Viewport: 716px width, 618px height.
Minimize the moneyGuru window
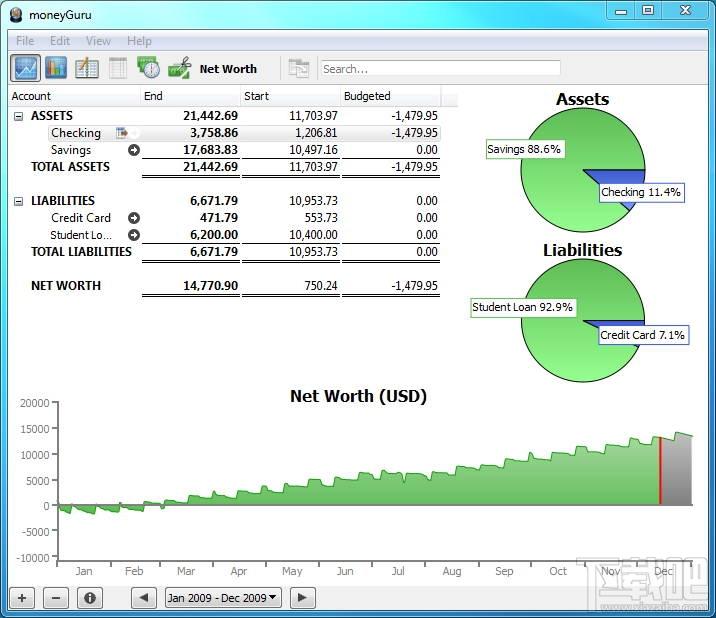click(621, 11)
